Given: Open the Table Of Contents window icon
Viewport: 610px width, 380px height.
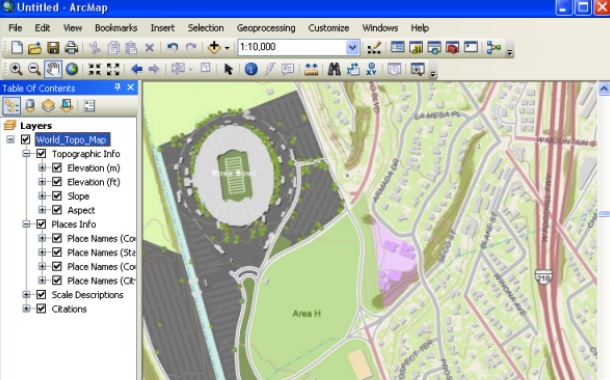Looking at the screenshot, I should point(398,47).
